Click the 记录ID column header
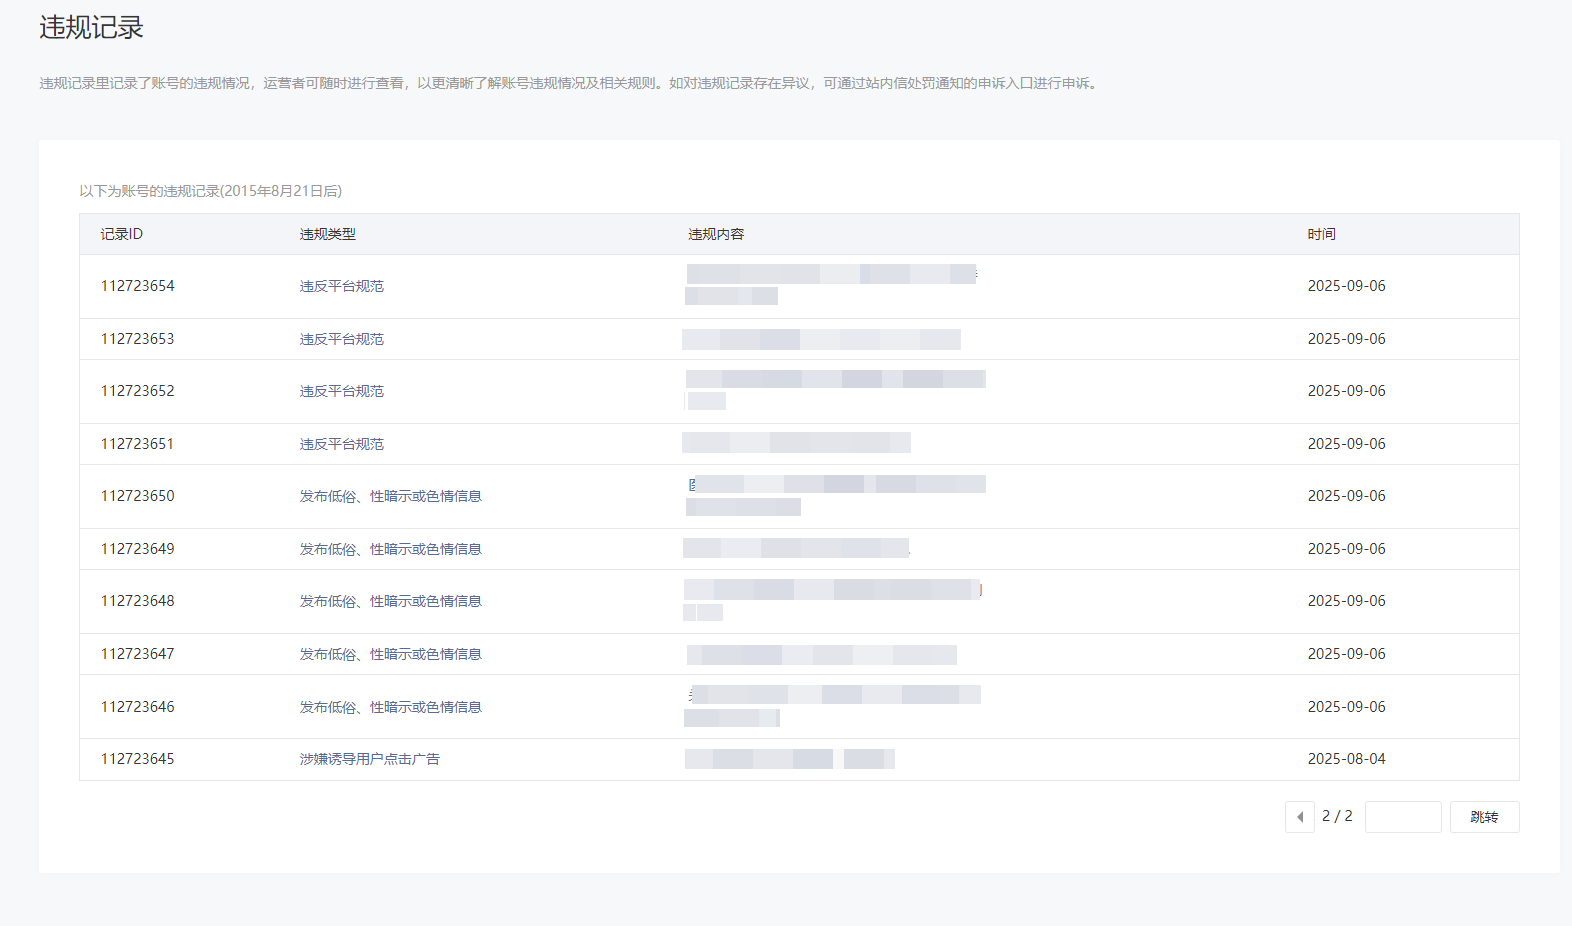The image size is (1572, 926). (121, 234)
